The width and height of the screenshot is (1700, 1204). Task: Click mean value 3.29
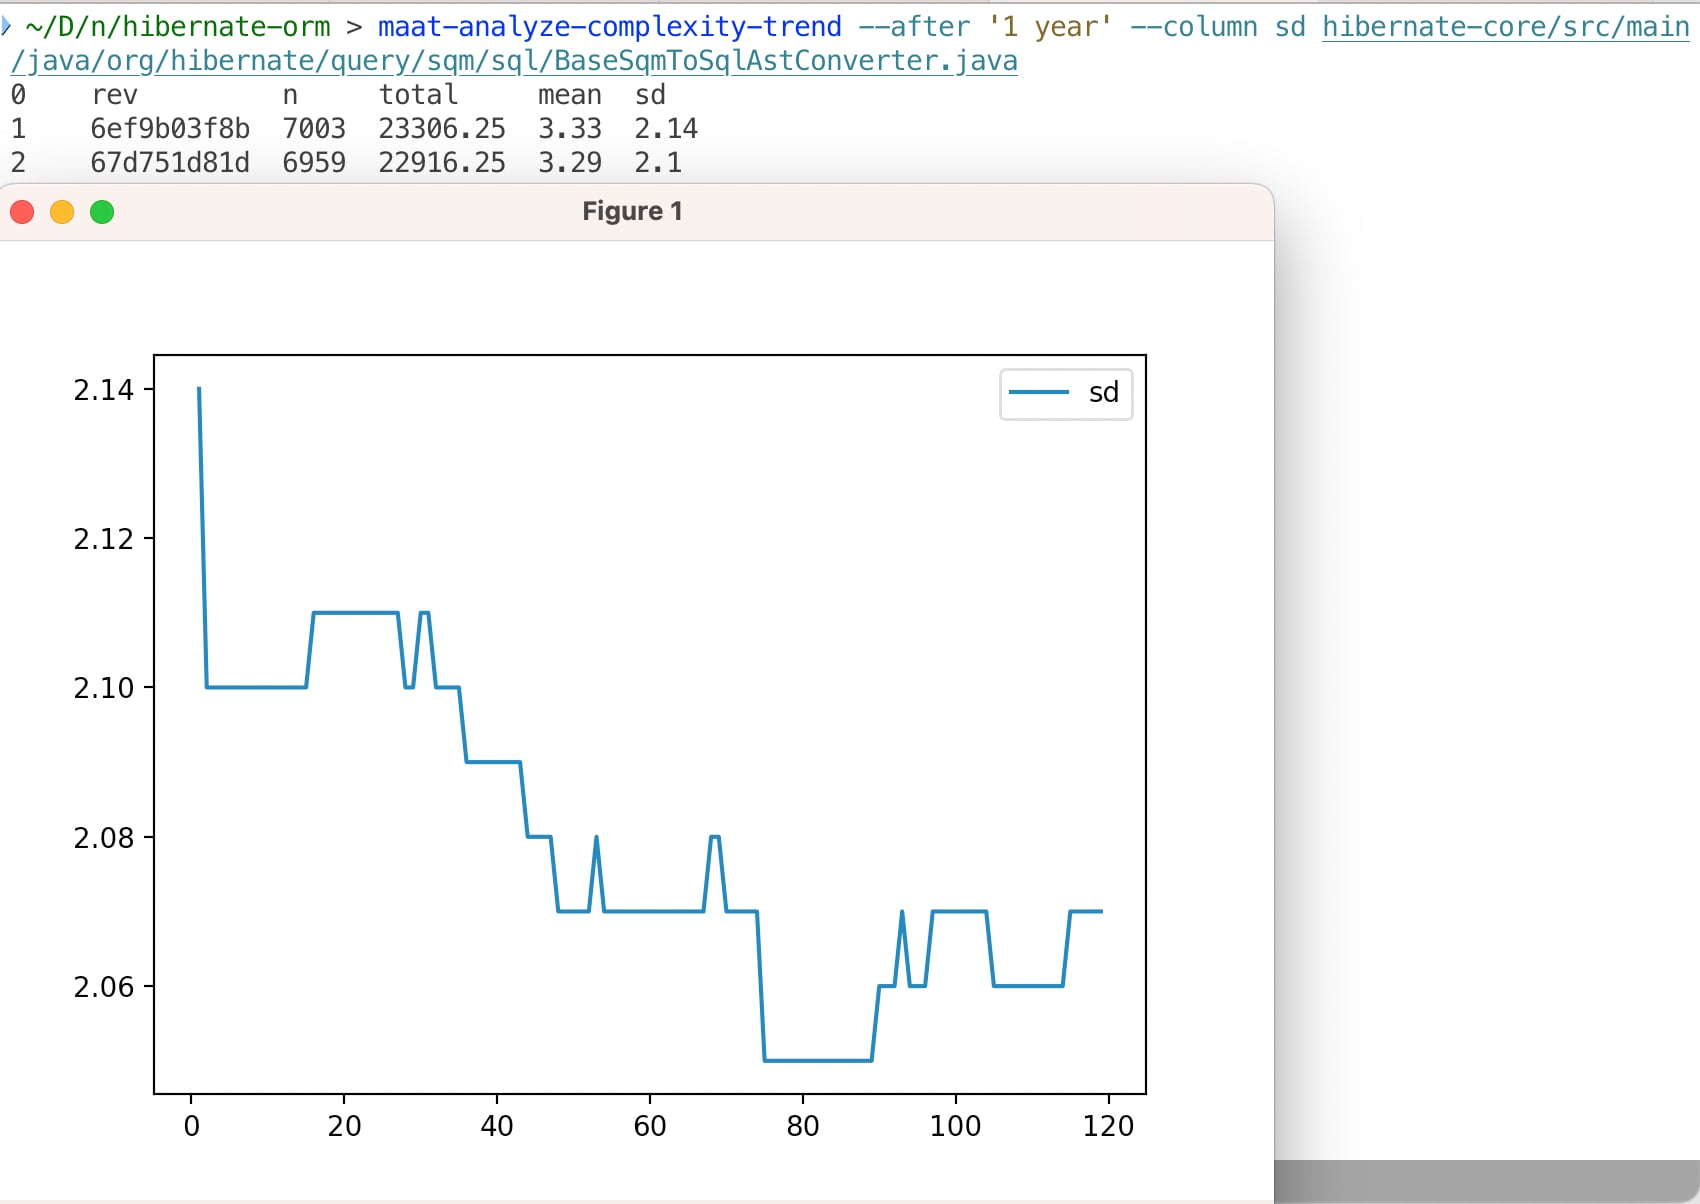[x=570, y=163]
